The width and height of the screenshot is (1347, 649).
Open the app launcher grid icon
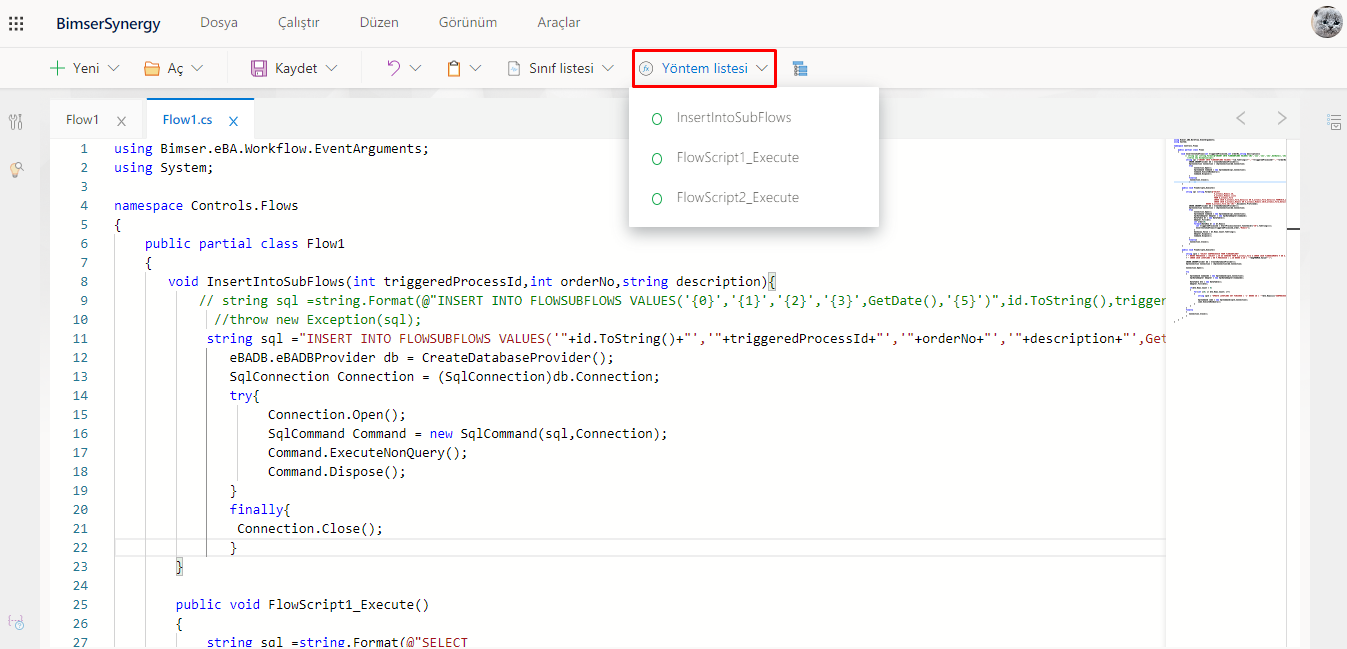(x=16, y=23)
